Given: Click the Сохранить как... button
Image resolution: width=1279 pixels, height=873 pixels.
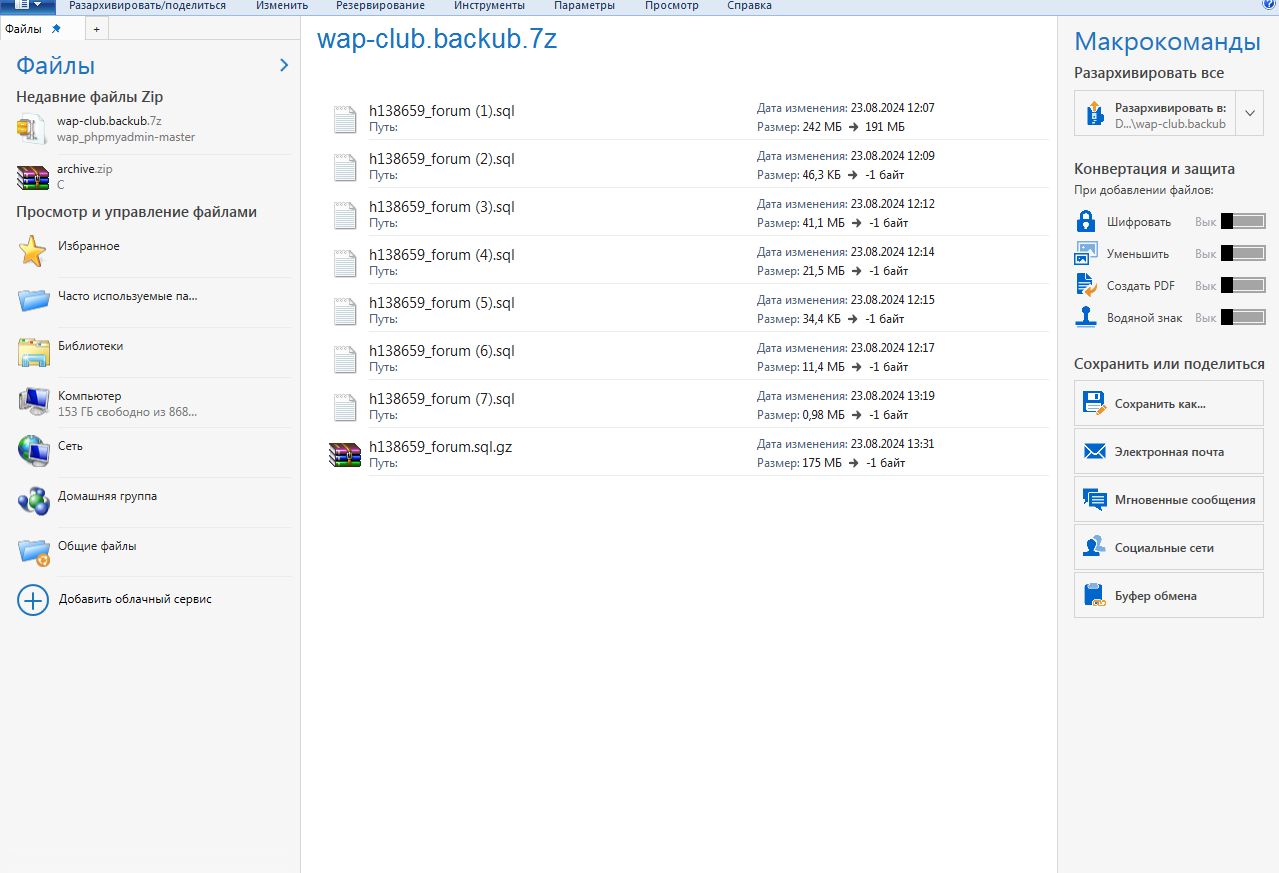Looking at the screenshot, I should (1168, 404).
